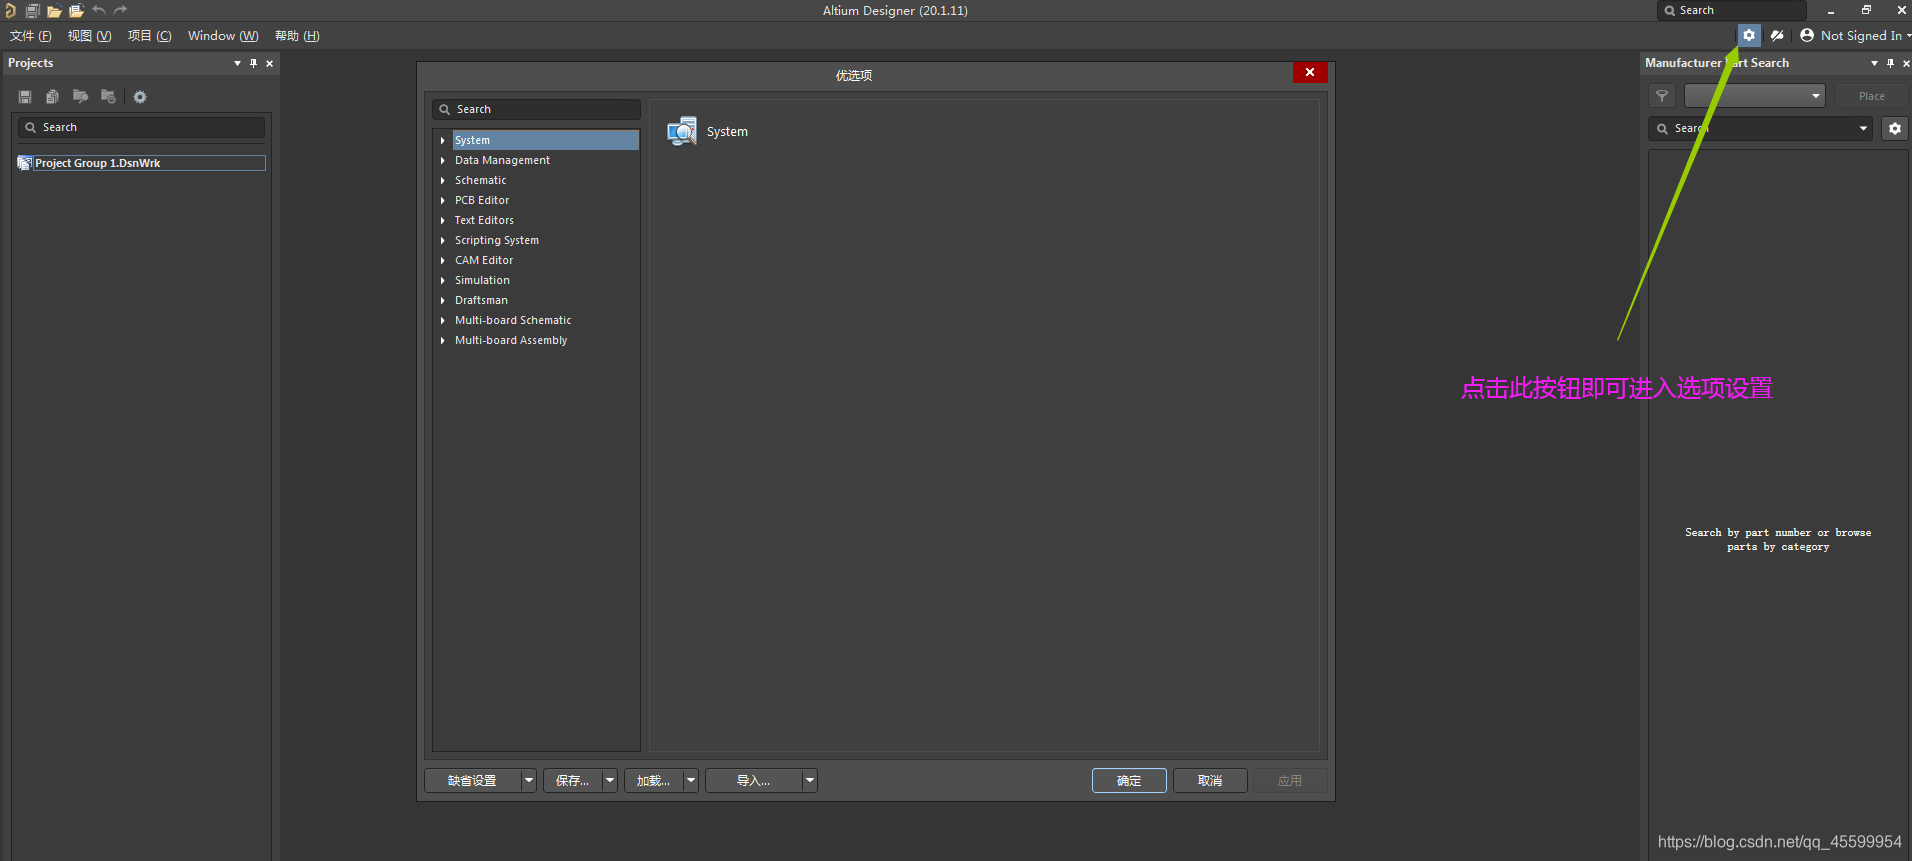Expand the PCB Editor tree node
The width and height of the screenshot is (1912, 861).
[x=443, y=201]
